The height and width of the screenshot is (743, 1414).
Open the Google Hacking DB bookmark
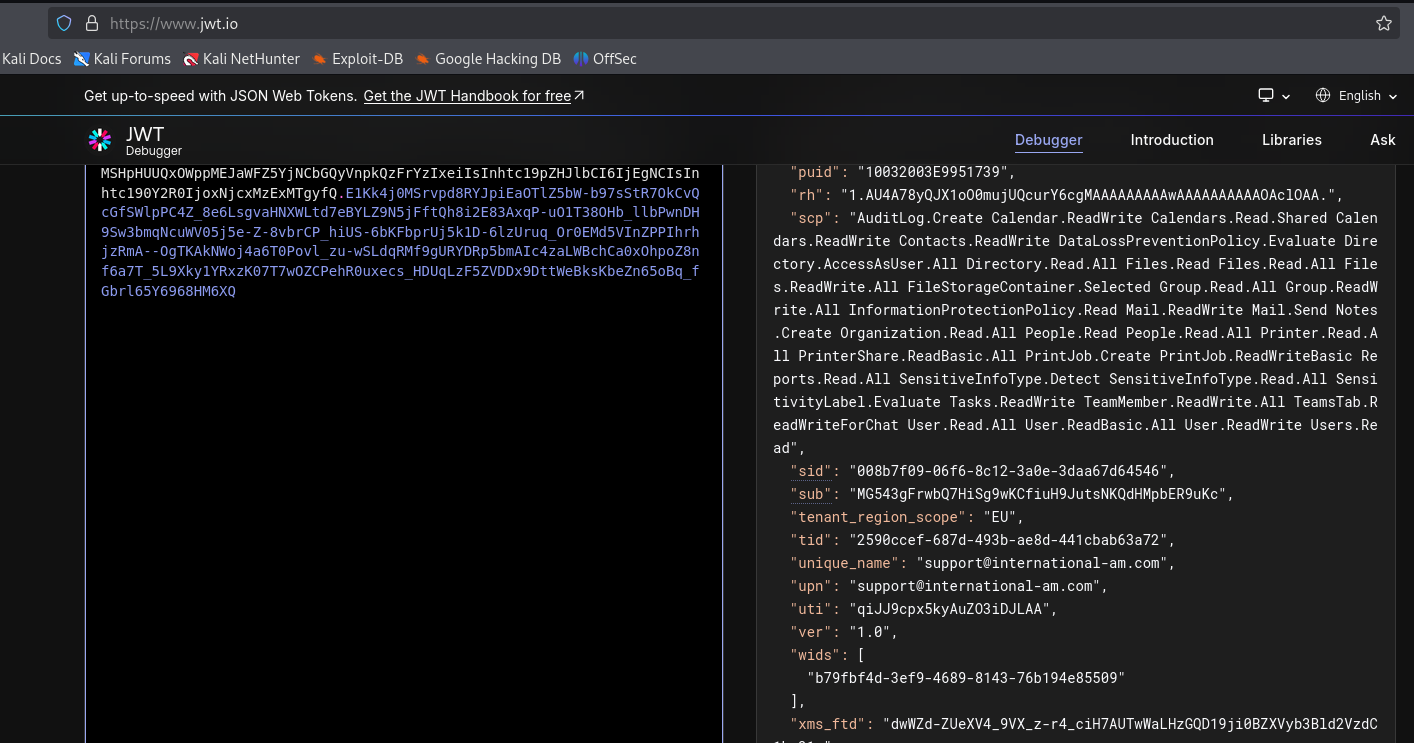click(x=488, y=59)
